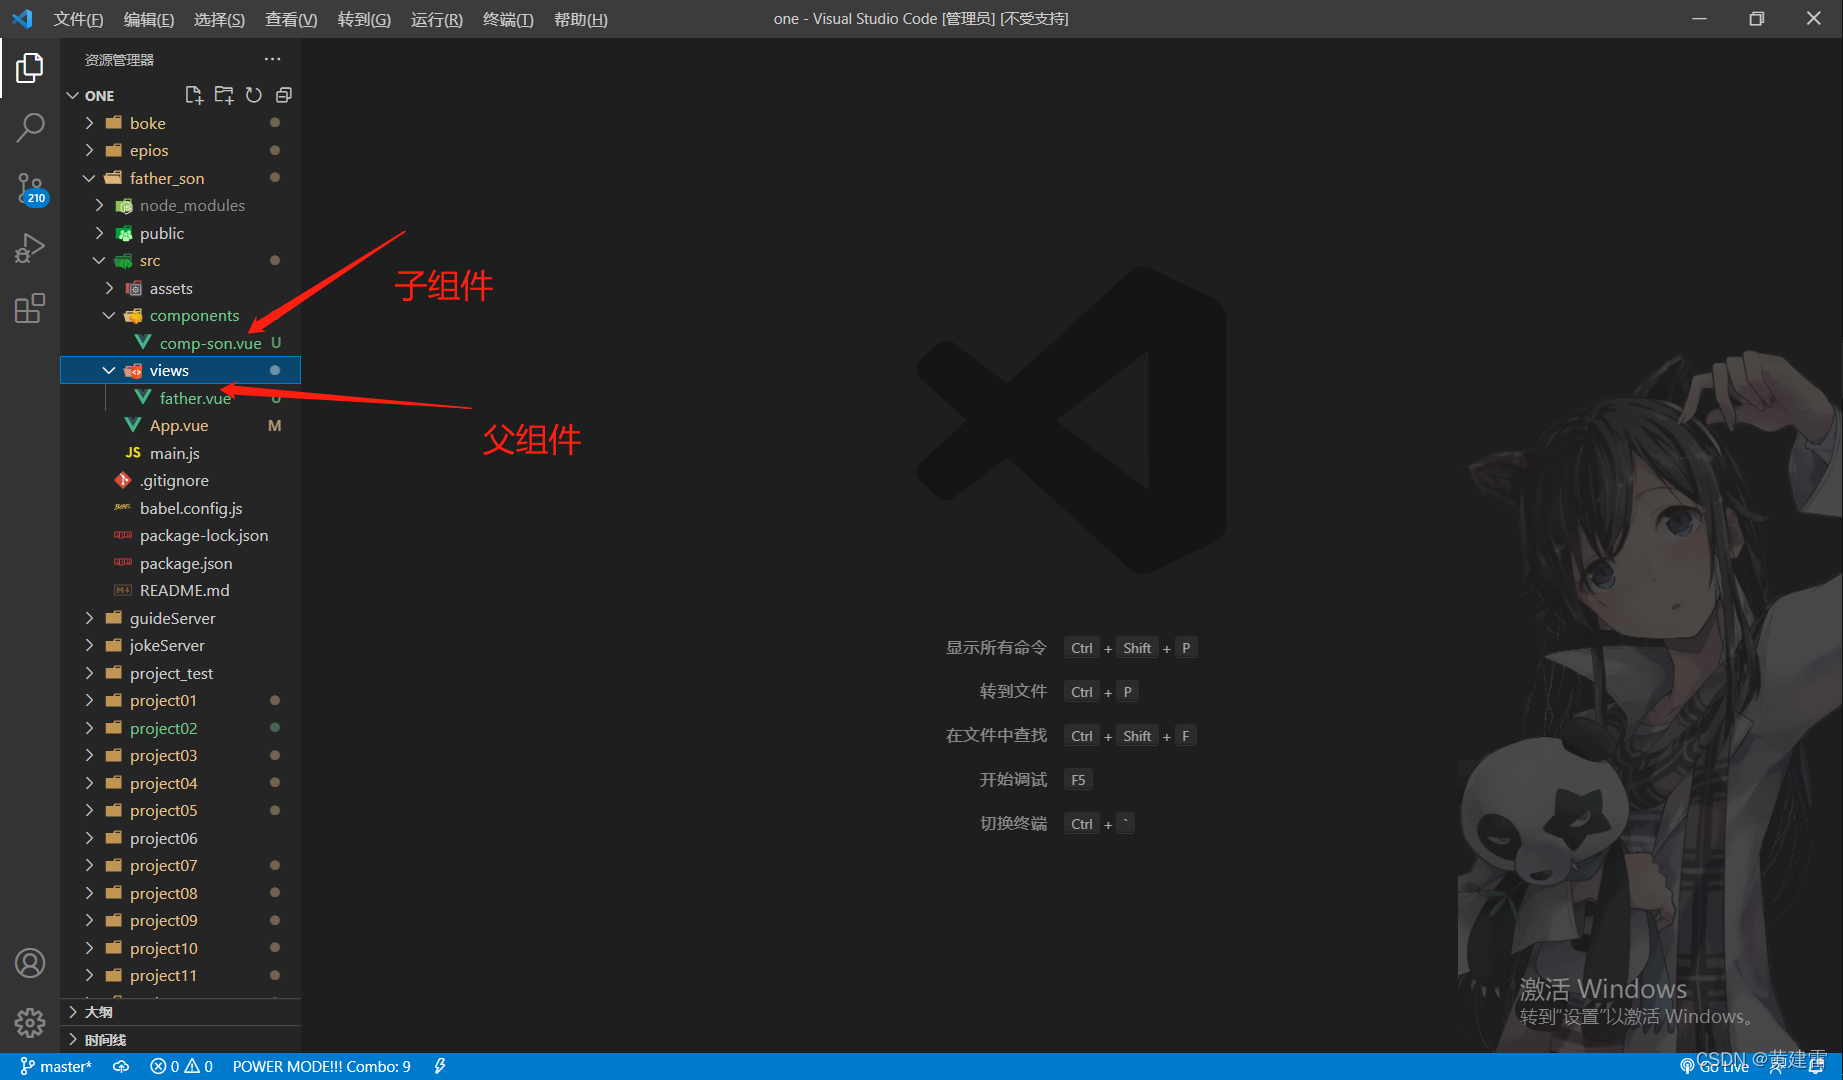Open the 编辑(E) menu
This screenshot has height=1080, width=1843.
(149, 19)
